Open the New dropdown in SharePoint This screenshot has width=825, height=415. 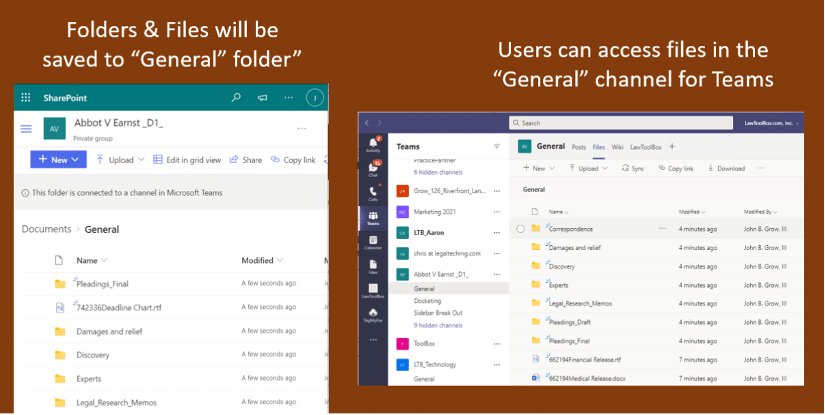tap(58, 159)
